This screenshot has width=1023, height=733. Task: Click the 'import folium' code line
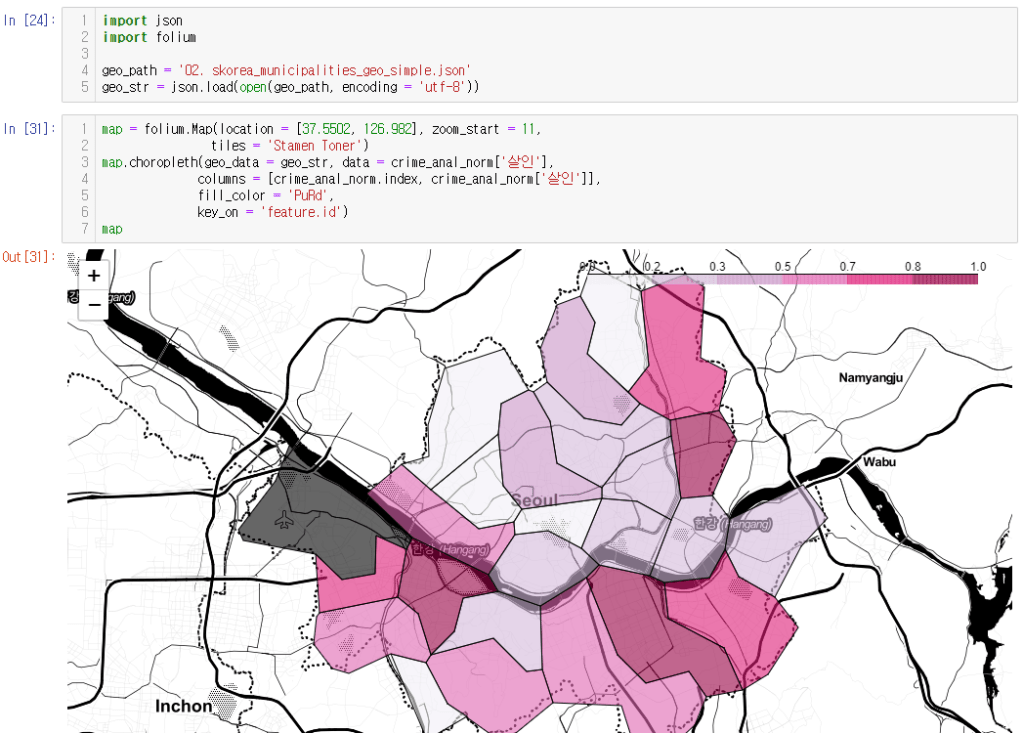148,37
